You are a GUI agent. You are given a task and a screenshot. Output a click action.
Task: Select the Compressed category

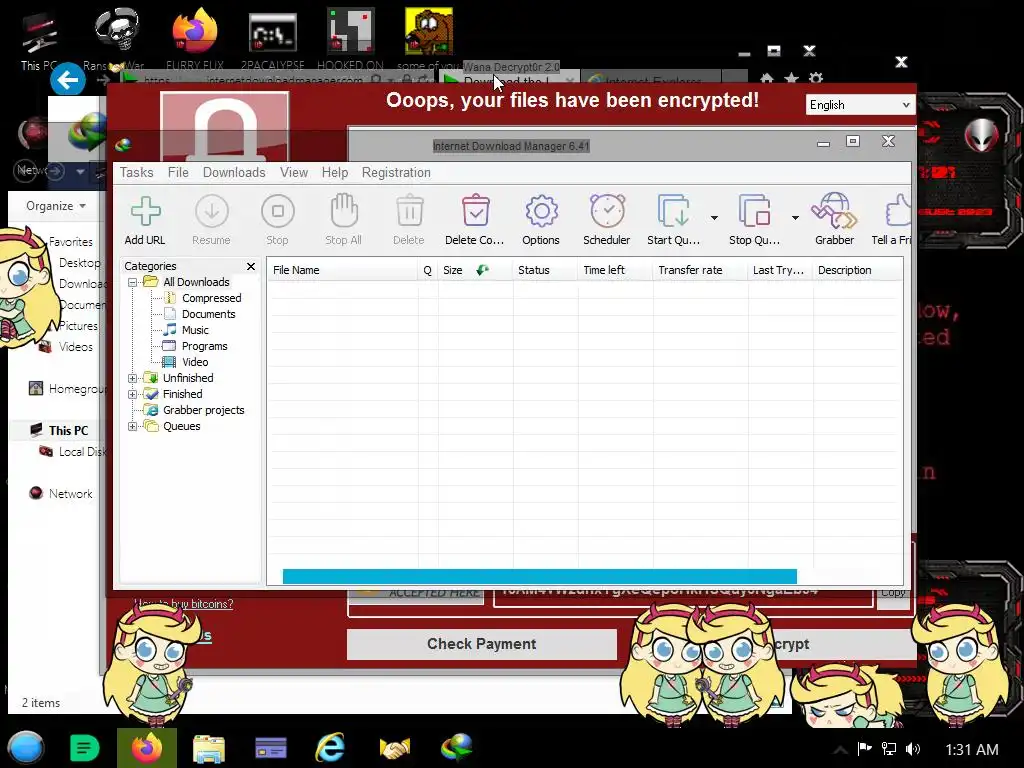212,298
